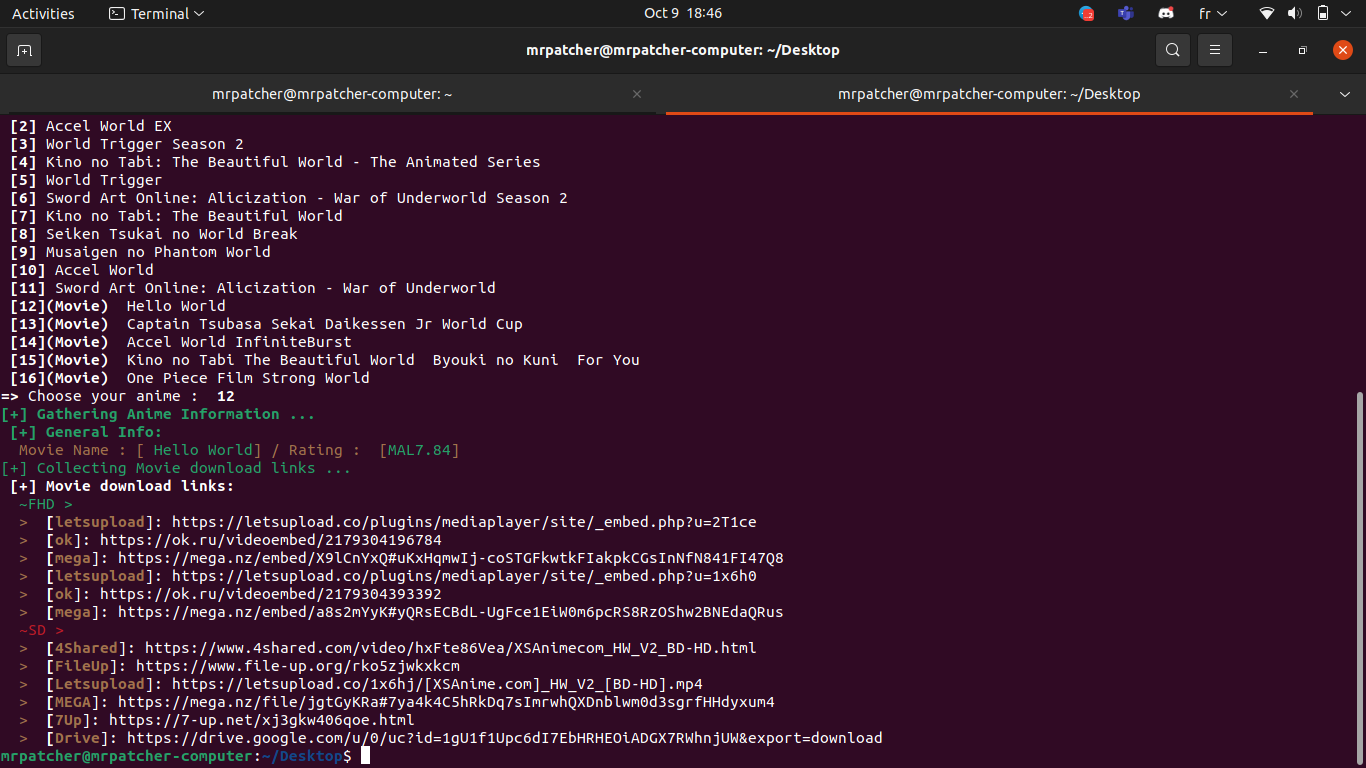Click the Wi-Fi status icon
The image size is (1366, 768).
click(x=1267, y=13)
